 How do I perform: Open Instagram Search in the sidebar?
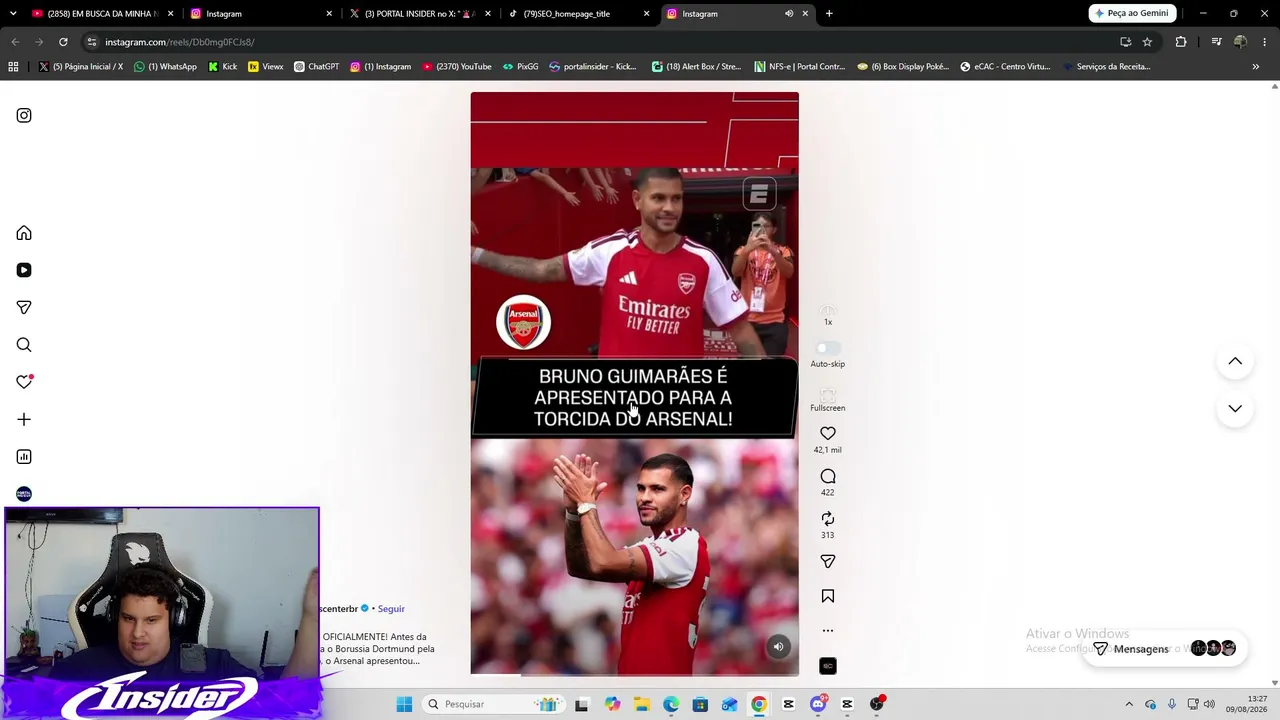[24, 345]
